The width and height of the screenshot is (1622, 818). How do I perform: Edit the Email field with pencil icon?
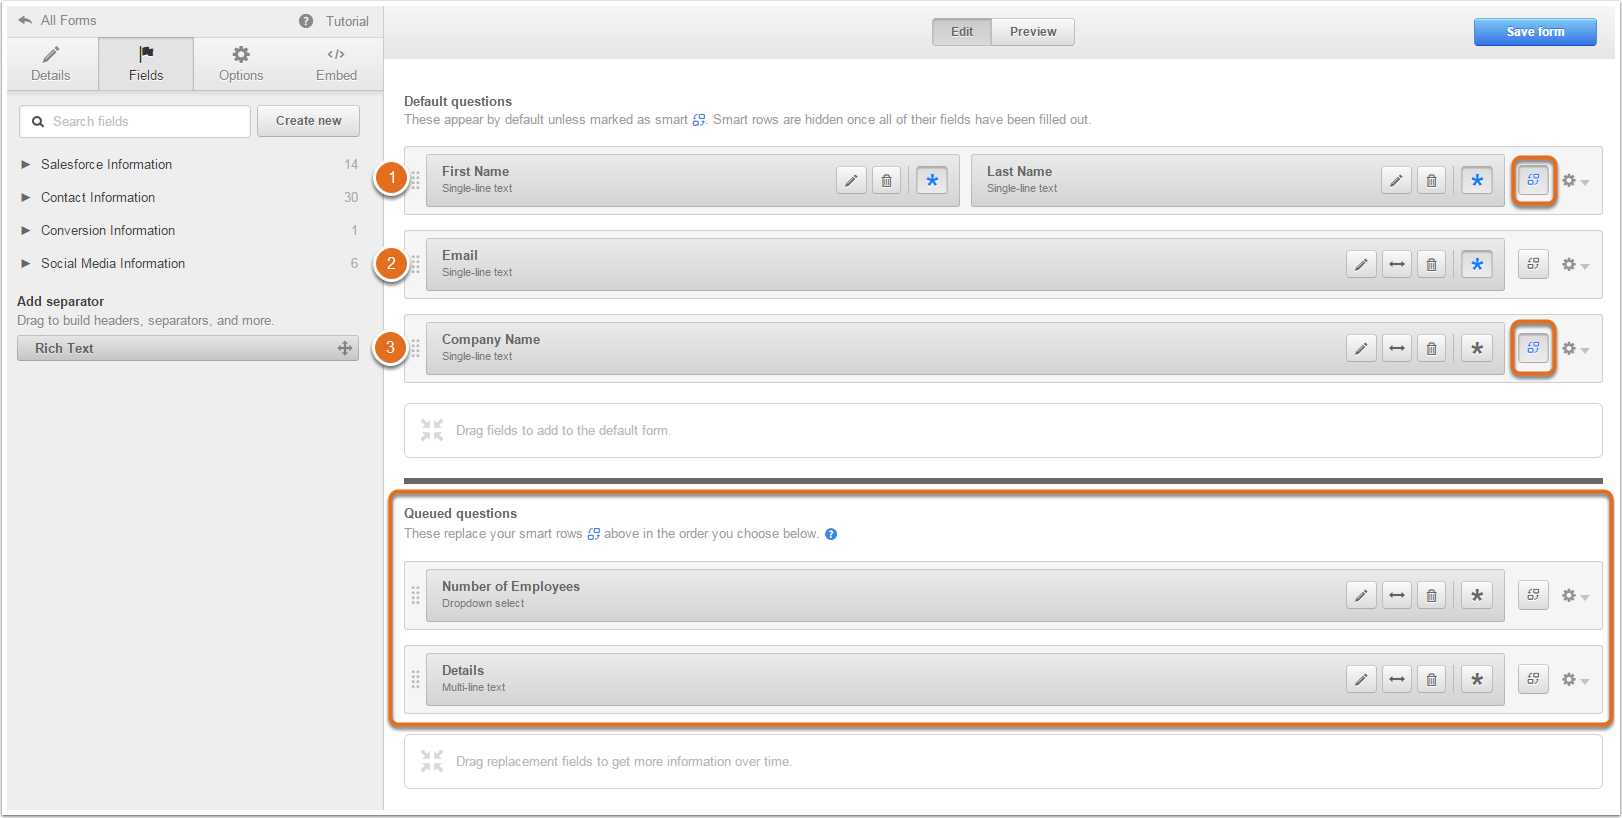(x=1361, y=264)
